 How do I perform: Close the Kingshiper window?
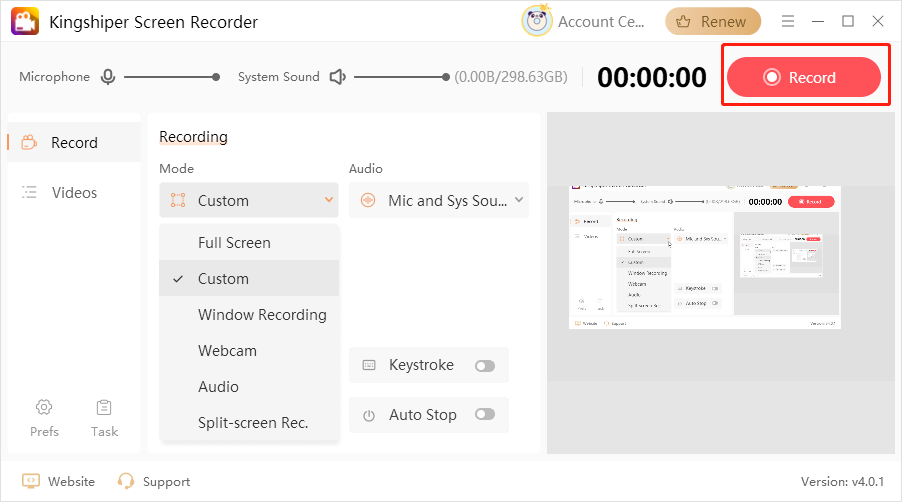tap(877, 21)
